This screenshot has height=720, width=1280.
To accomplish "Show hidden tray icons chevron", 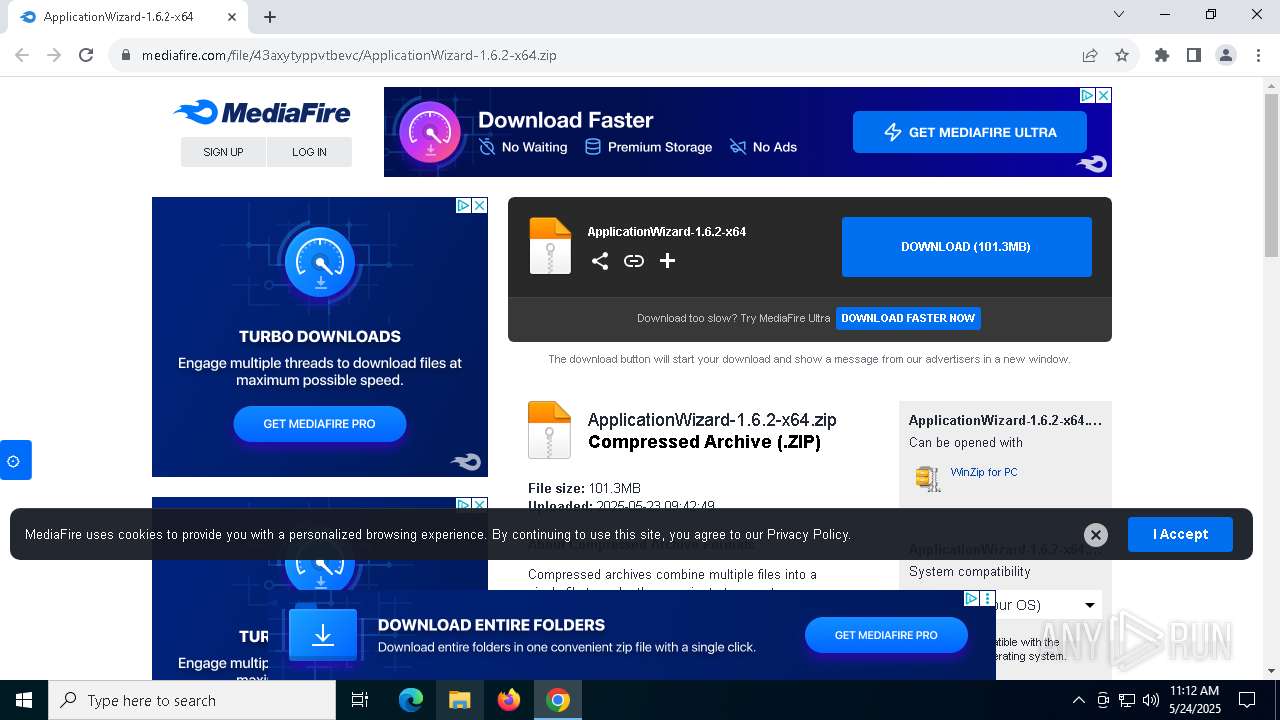I will point(1079,700).
